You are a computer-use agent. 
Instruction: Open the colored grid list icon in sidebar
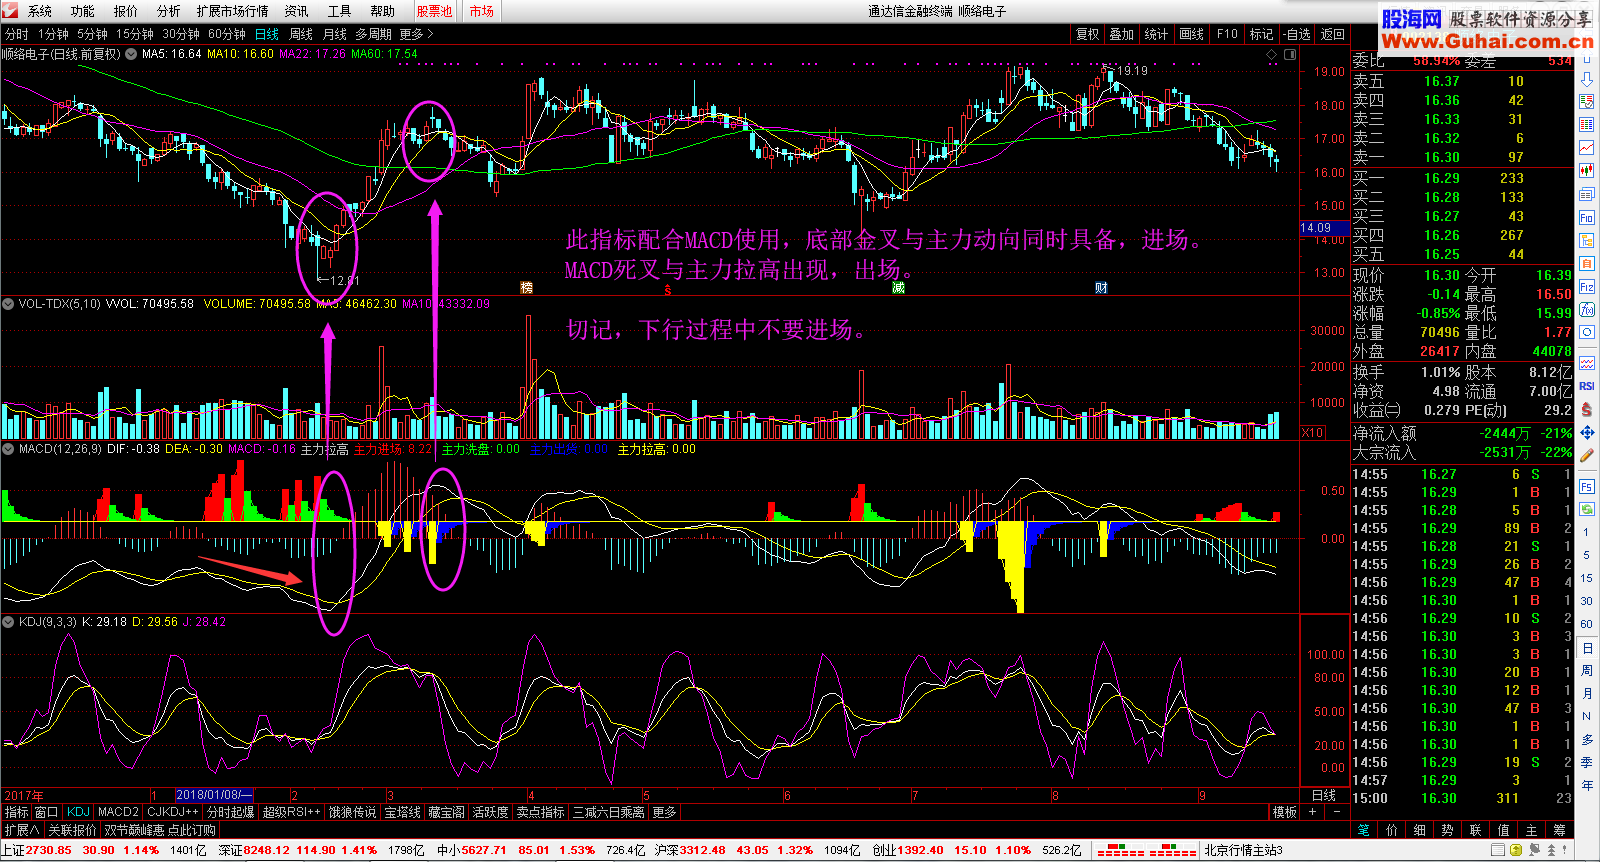pos(1587,124)
